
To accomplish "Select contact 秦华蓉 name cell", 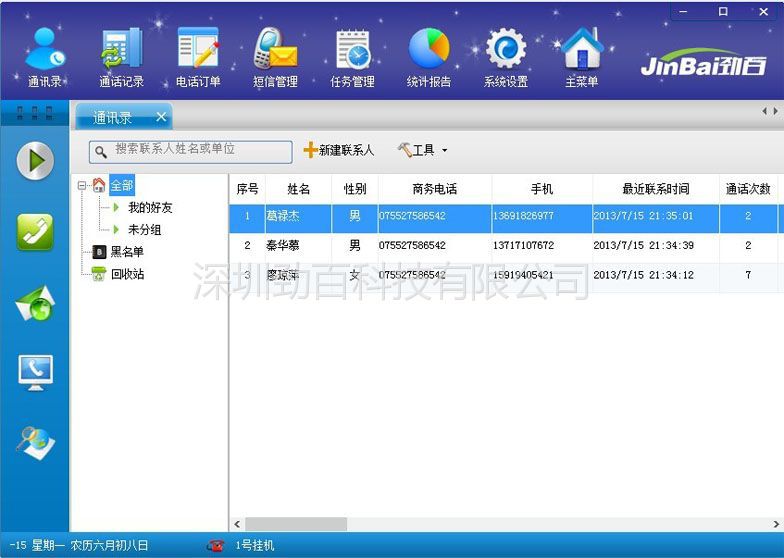I will pyautogui.click(x=298, y=246).
